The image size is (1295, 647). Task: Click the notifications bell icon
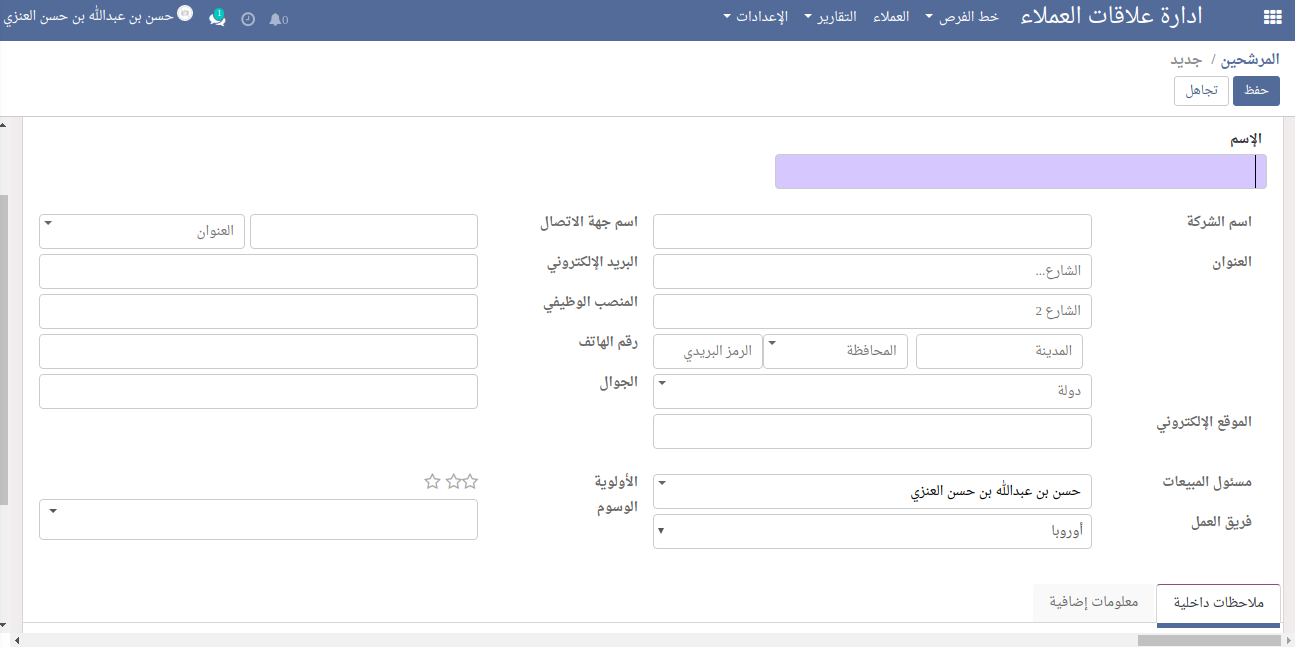pos(275,19)
